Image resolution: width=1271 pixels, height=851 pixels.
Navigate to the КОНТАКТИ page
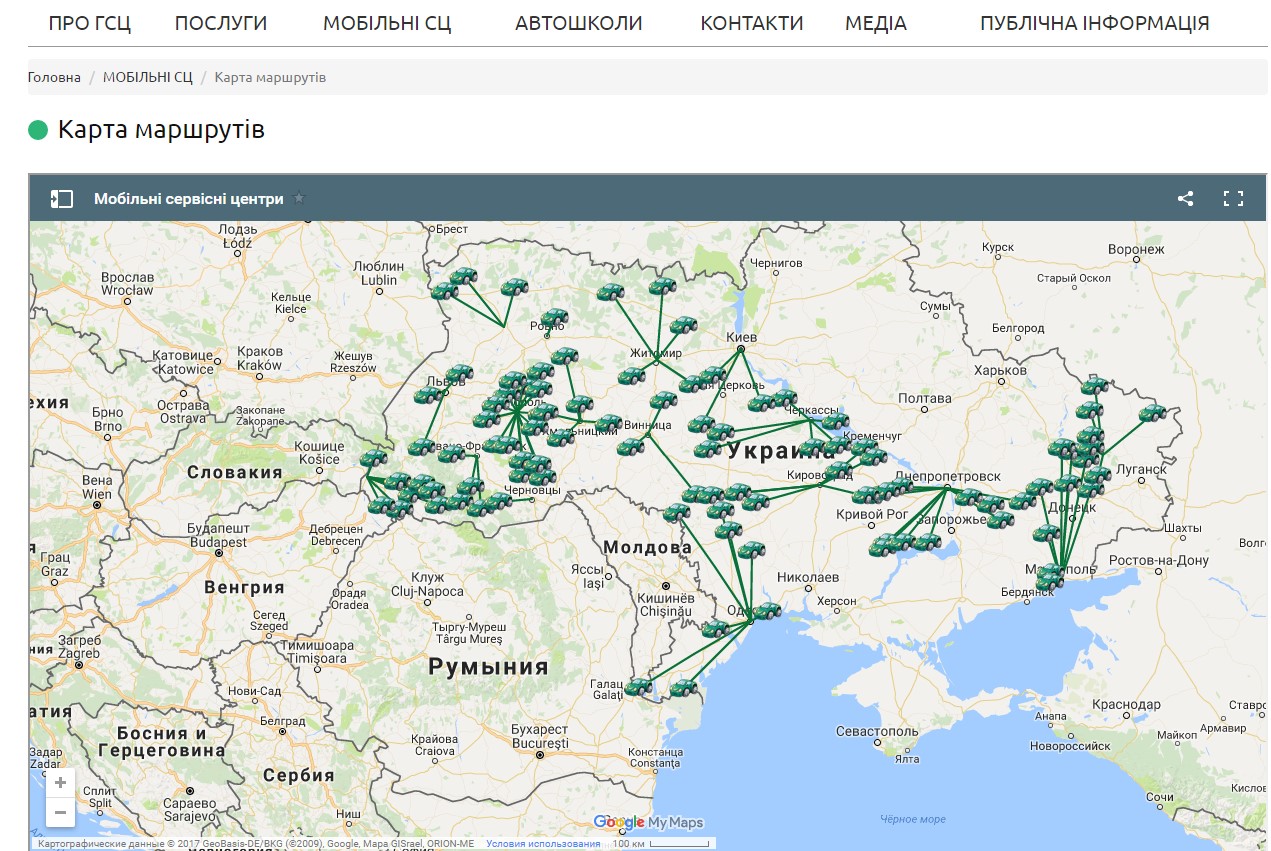[751, 23]
